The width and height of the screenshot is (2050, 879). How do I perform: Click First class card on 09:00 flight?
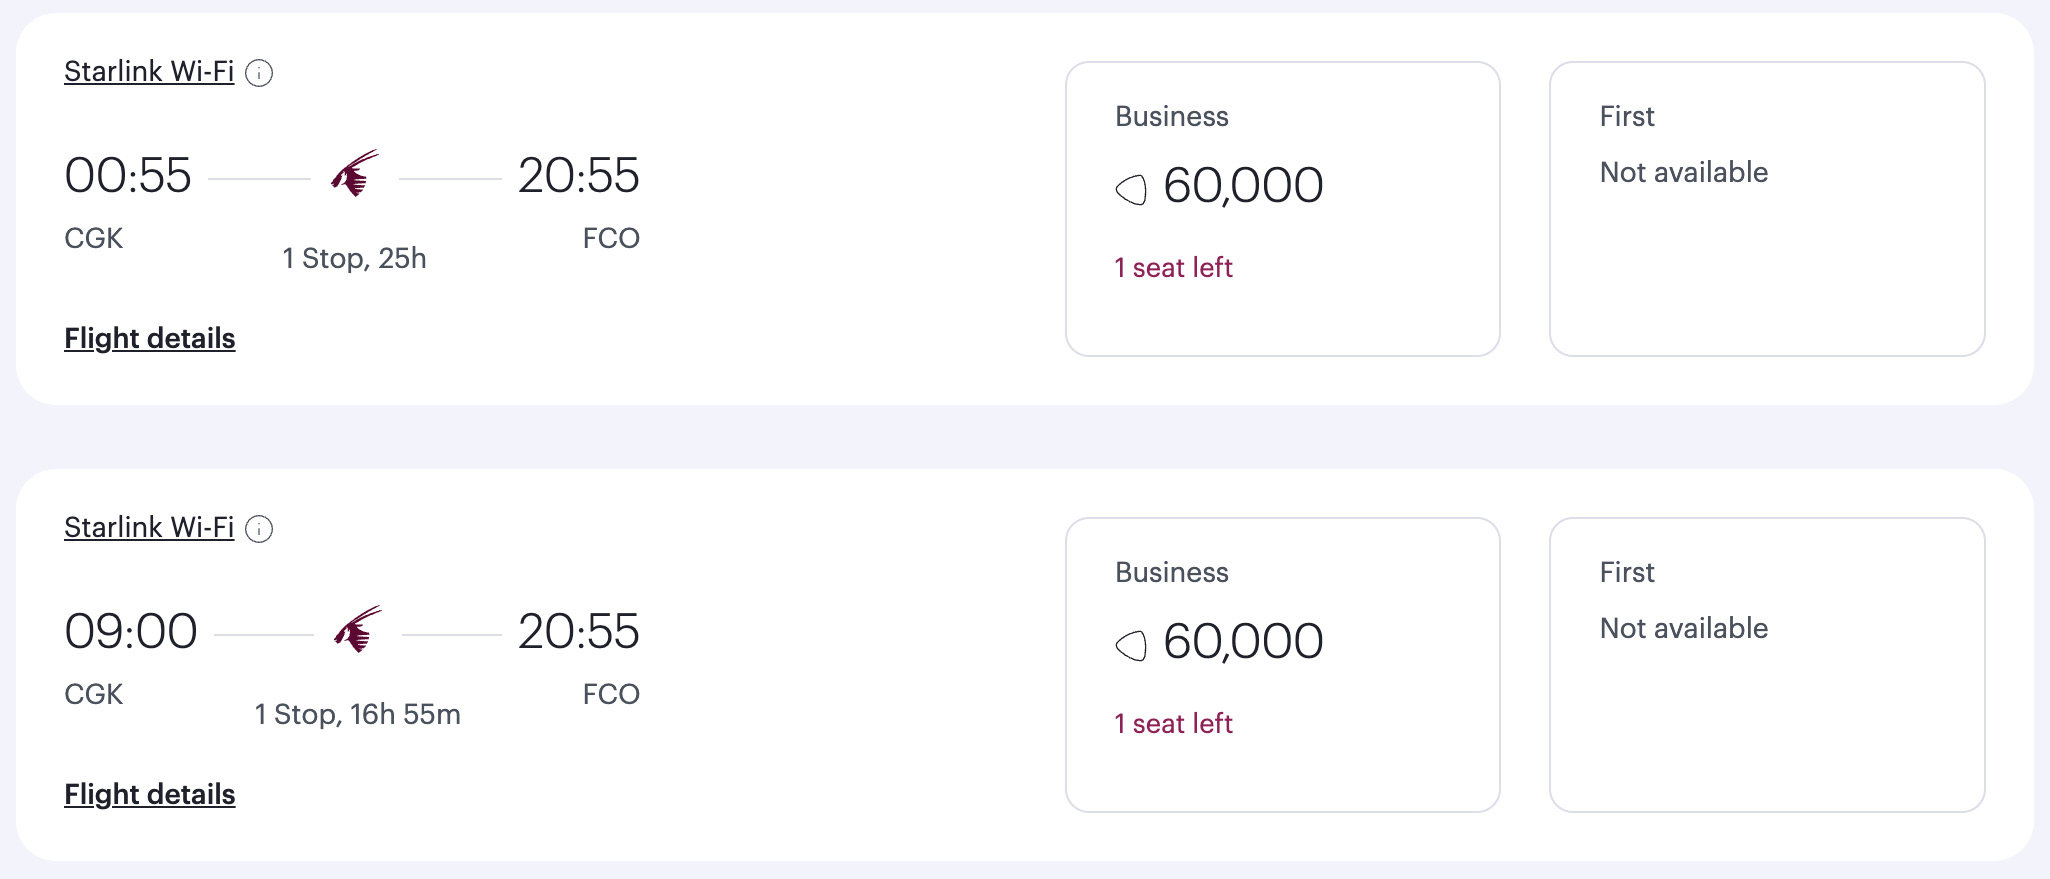(x=1767, y=665)
